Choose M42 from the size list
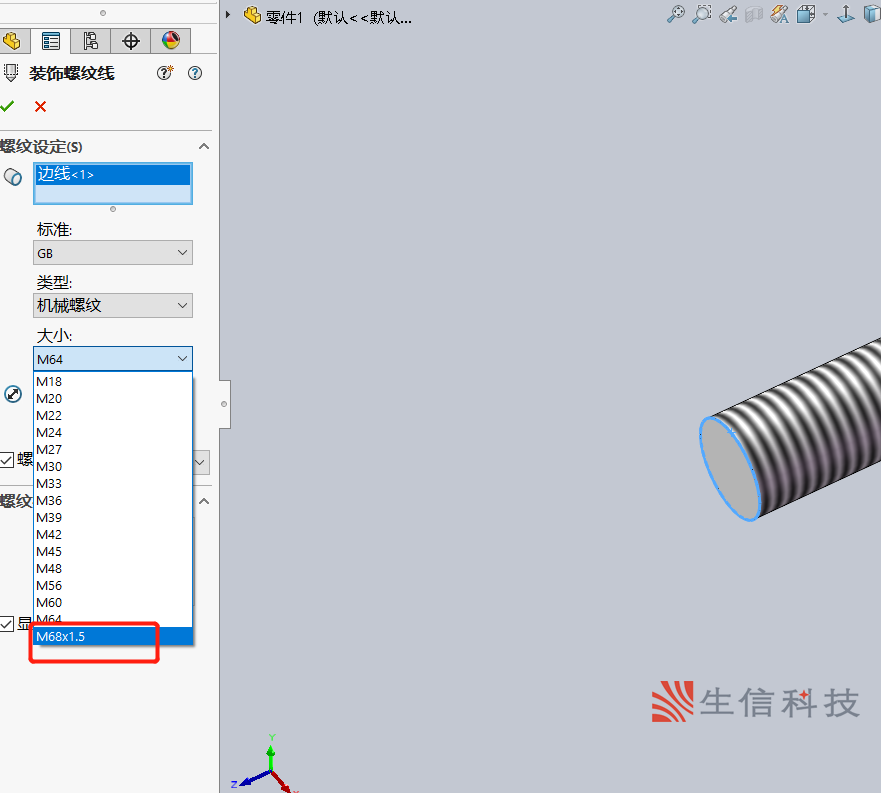 [113, 534]
